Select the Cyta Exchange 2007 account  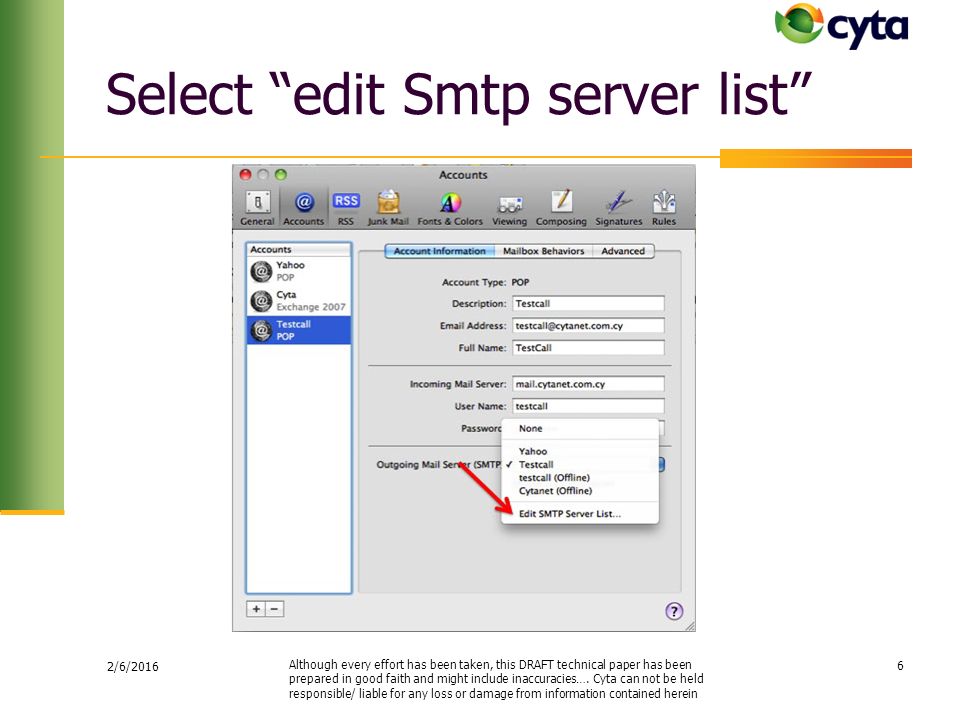coord(299,301)
